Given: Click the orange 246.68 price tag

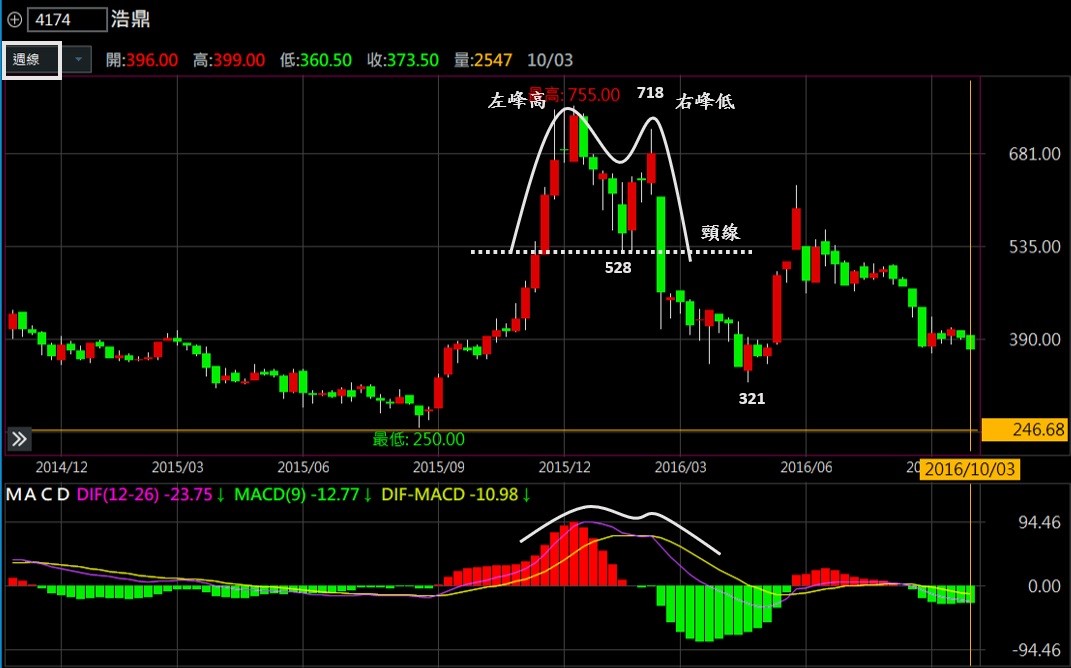Looking at the screenshot, I should pyautogui.click(x=1025, y=430).
